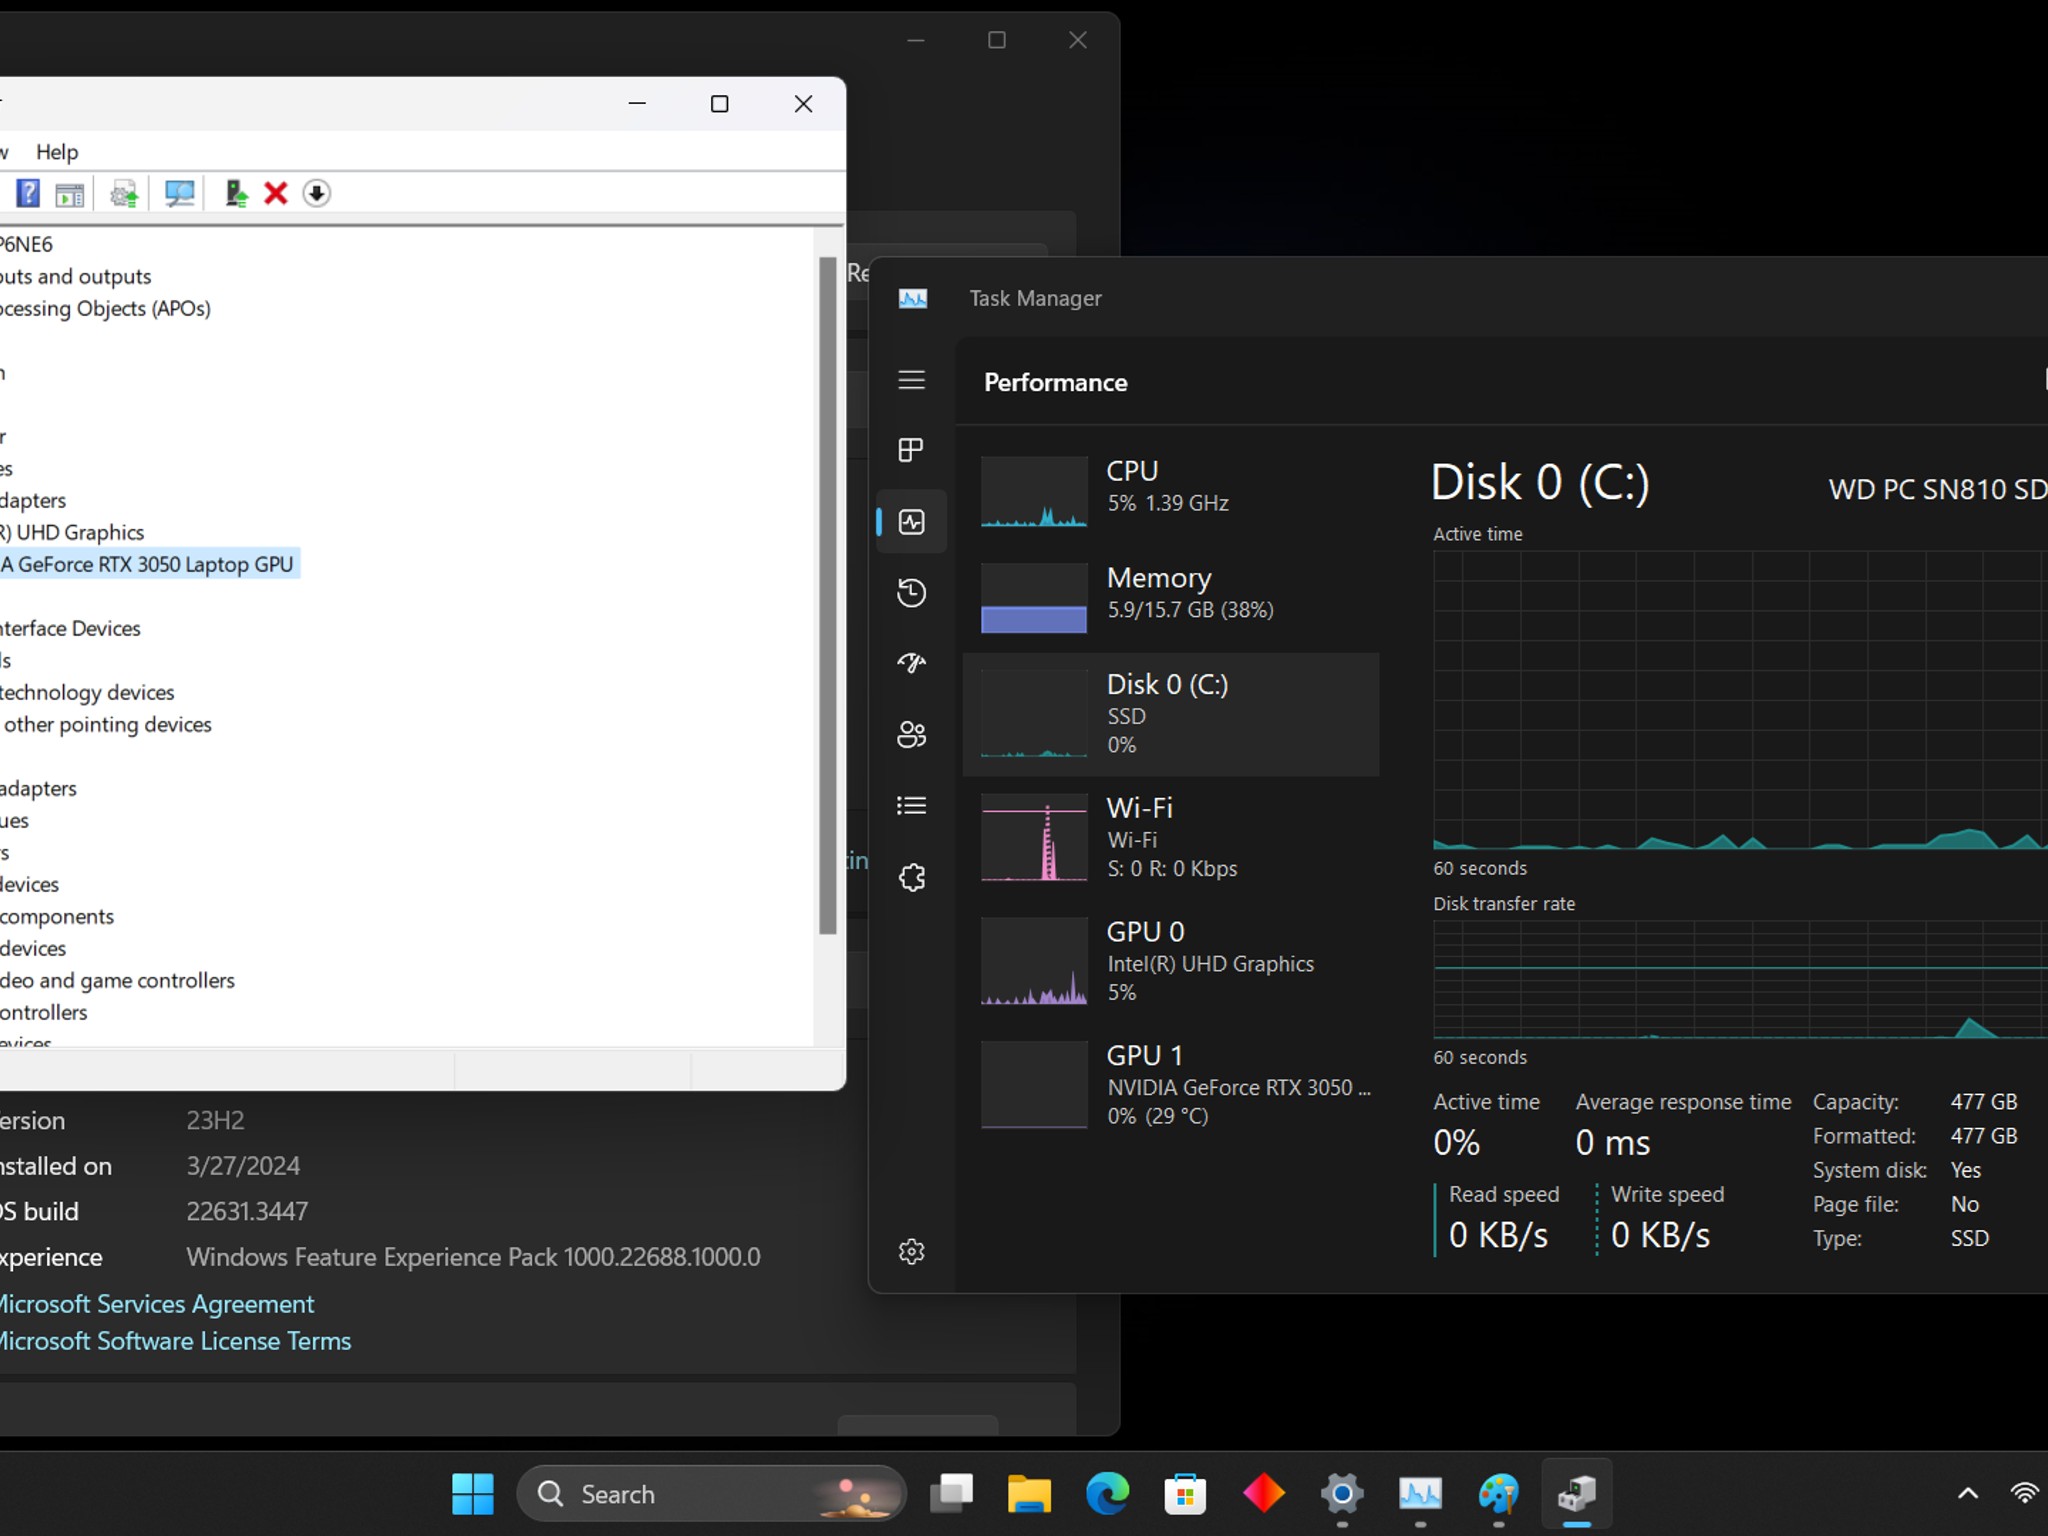The height and width of the screenshot is (1536, 2048).
Task: Open Startup apps page in Task Manager sidebar
Action: coord(911,663)
